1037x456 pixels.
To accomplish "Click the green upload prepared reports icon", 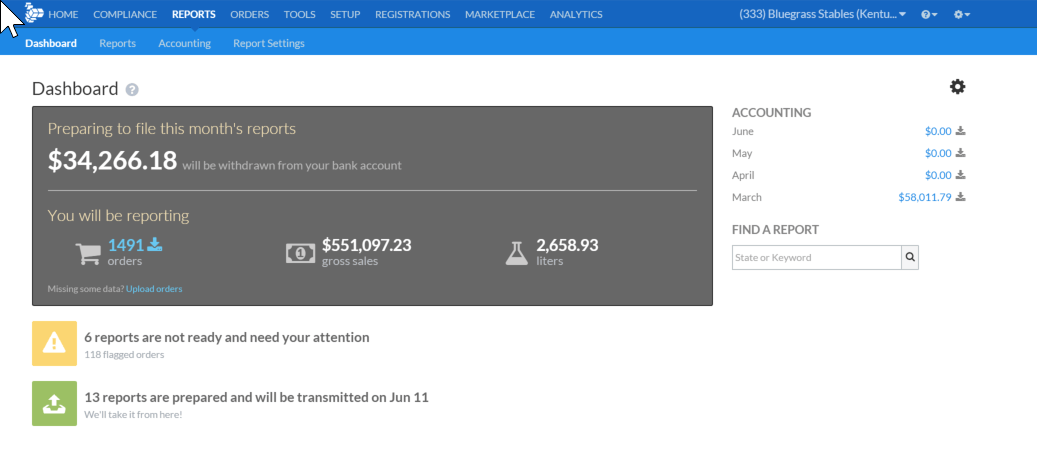I will coord(54,403).
